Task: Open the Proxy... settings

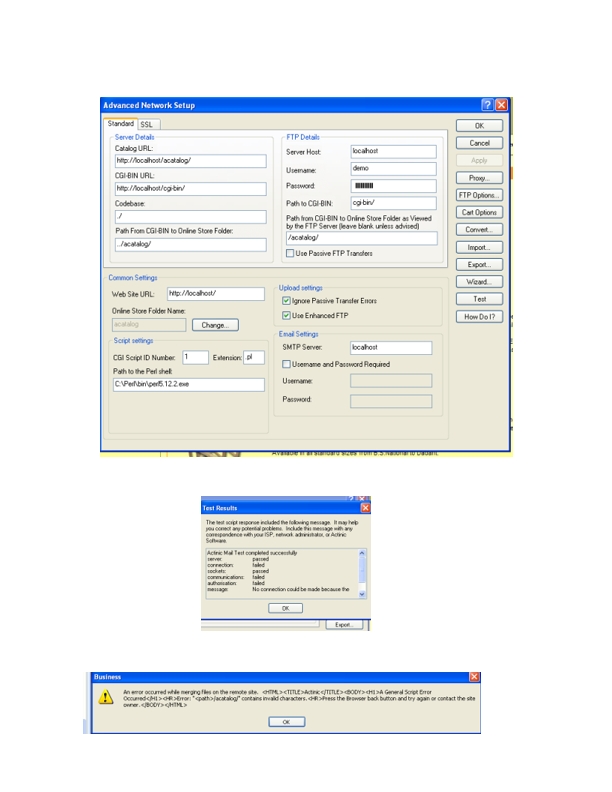Action: (x=480, y=177)
